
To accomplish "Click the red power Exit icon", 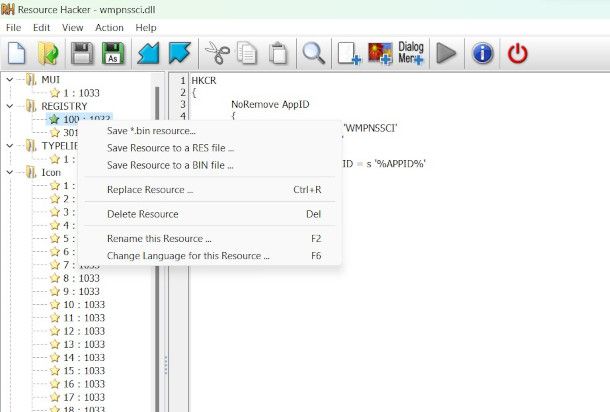I will tap(517, 53).
